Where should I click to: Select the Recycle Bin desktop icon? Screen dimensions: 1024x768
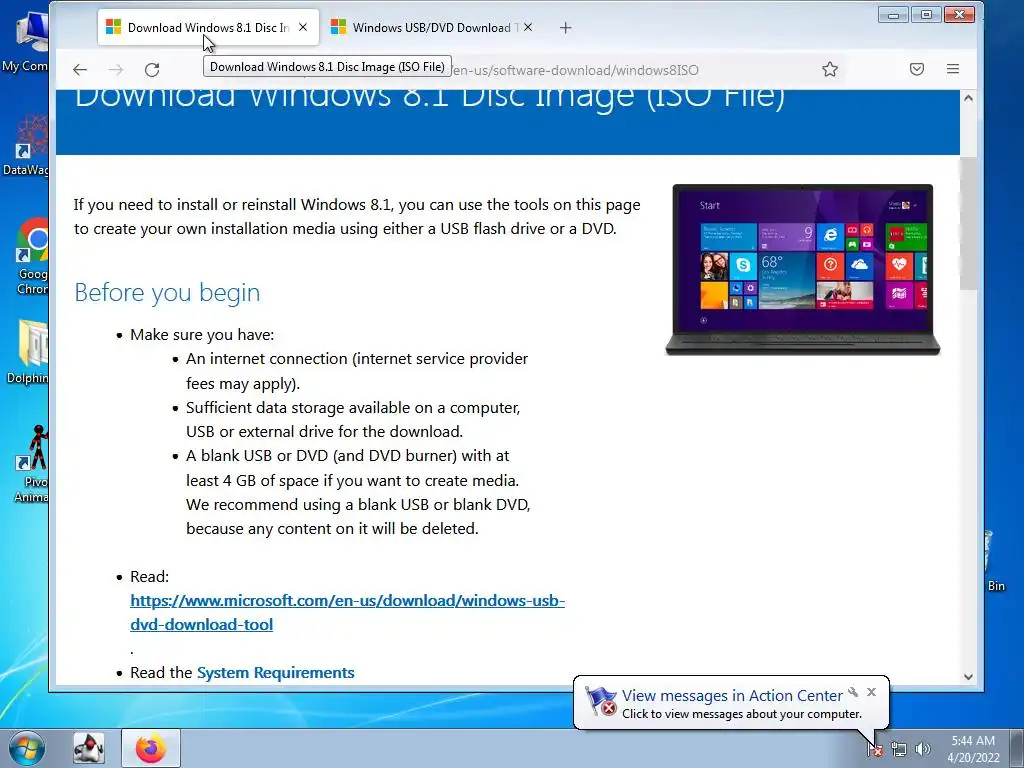pyautogui.click(x=995, y=562)
